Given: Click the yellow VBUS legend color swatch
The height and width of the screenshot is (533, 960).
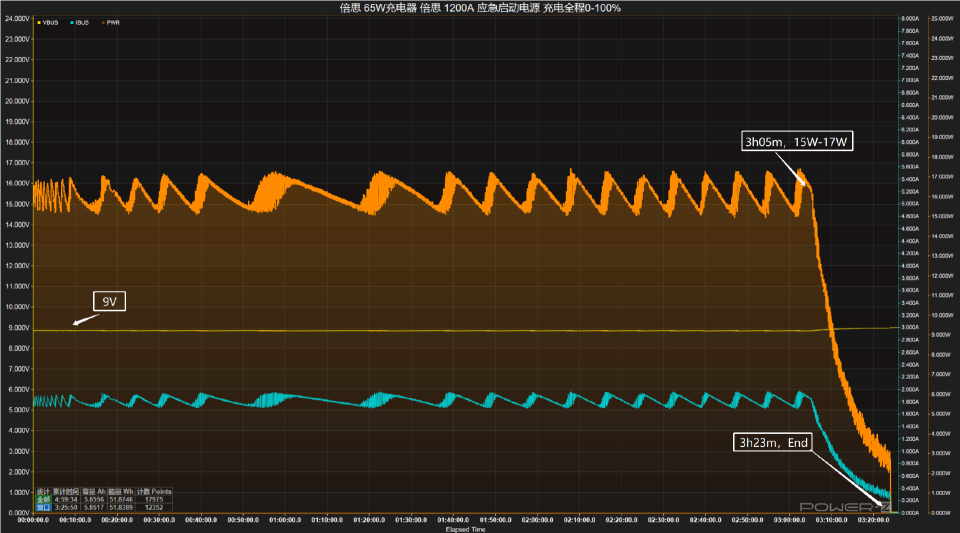Looking at the screenshot, I should (39, 23).
